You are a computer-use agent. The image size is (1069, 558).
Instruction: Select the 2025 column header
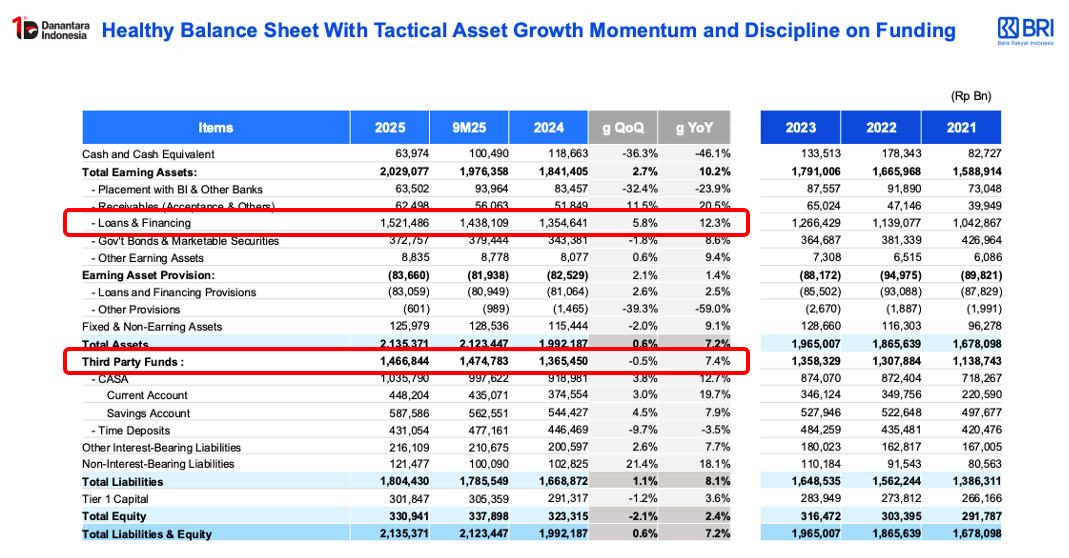(x=389, y=127)
